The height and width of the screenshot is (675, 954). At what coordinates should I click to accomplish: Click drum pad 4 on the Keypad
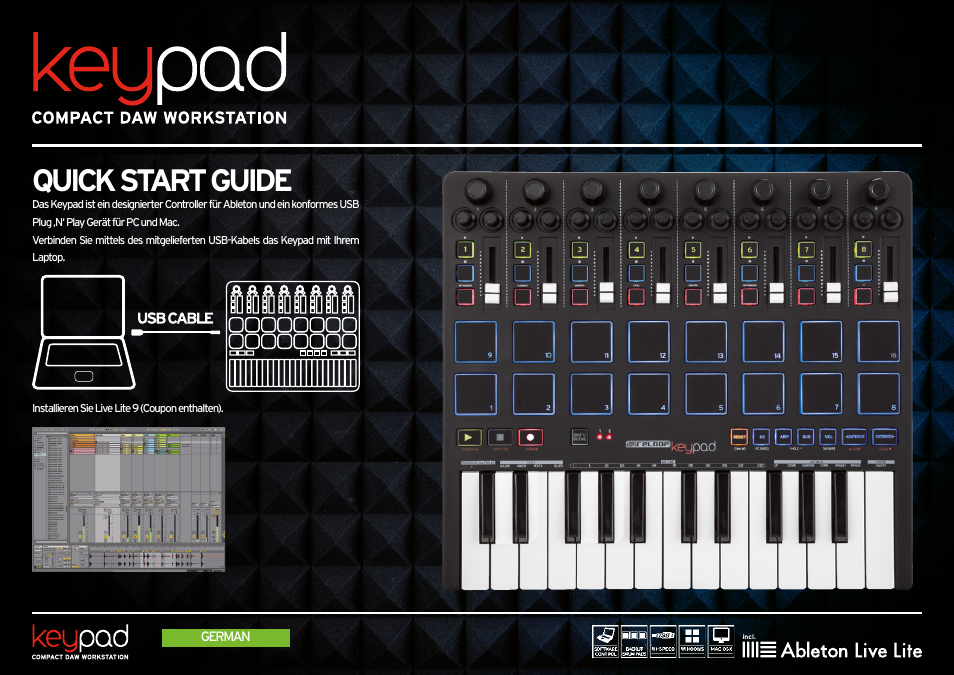click(649, 394)
